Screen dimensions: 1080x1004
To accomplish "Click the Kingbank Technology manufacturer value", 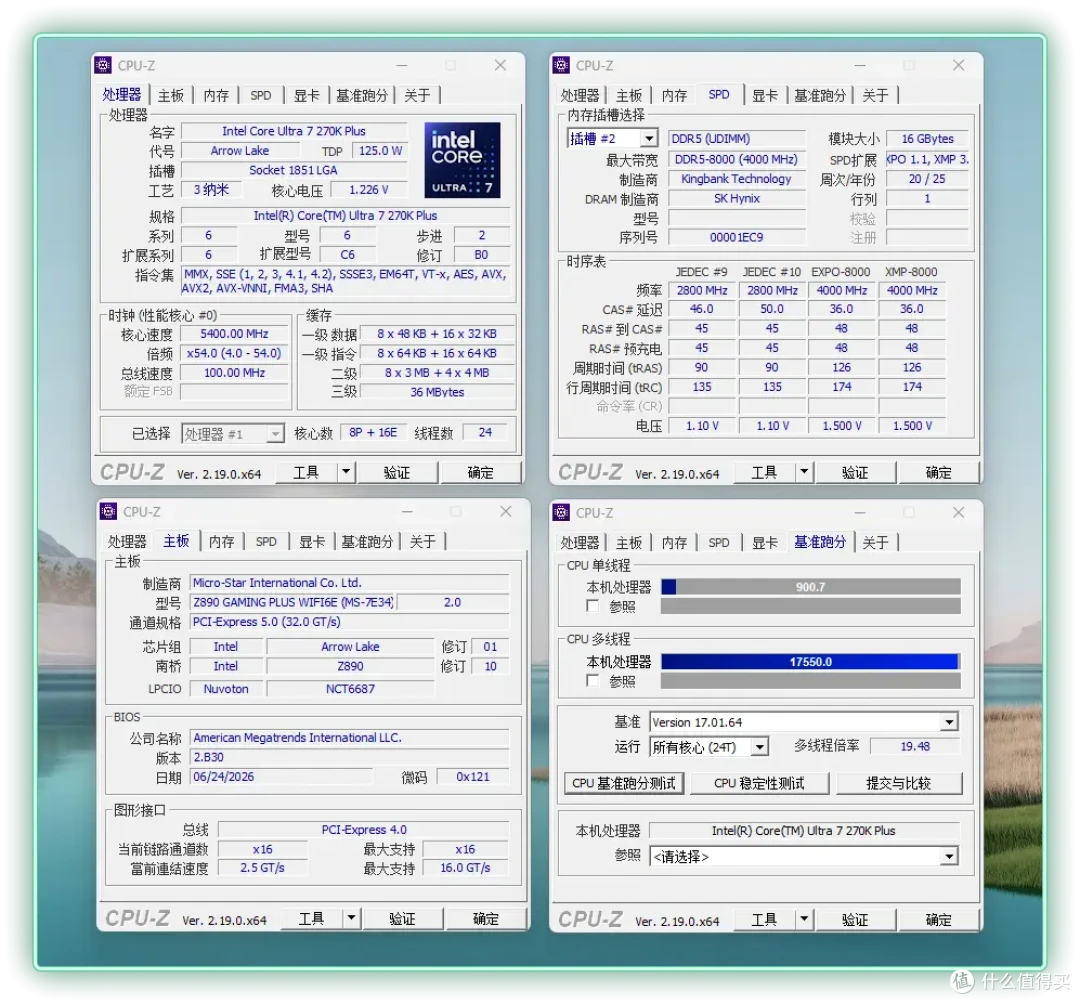I will tap(736, 179).
